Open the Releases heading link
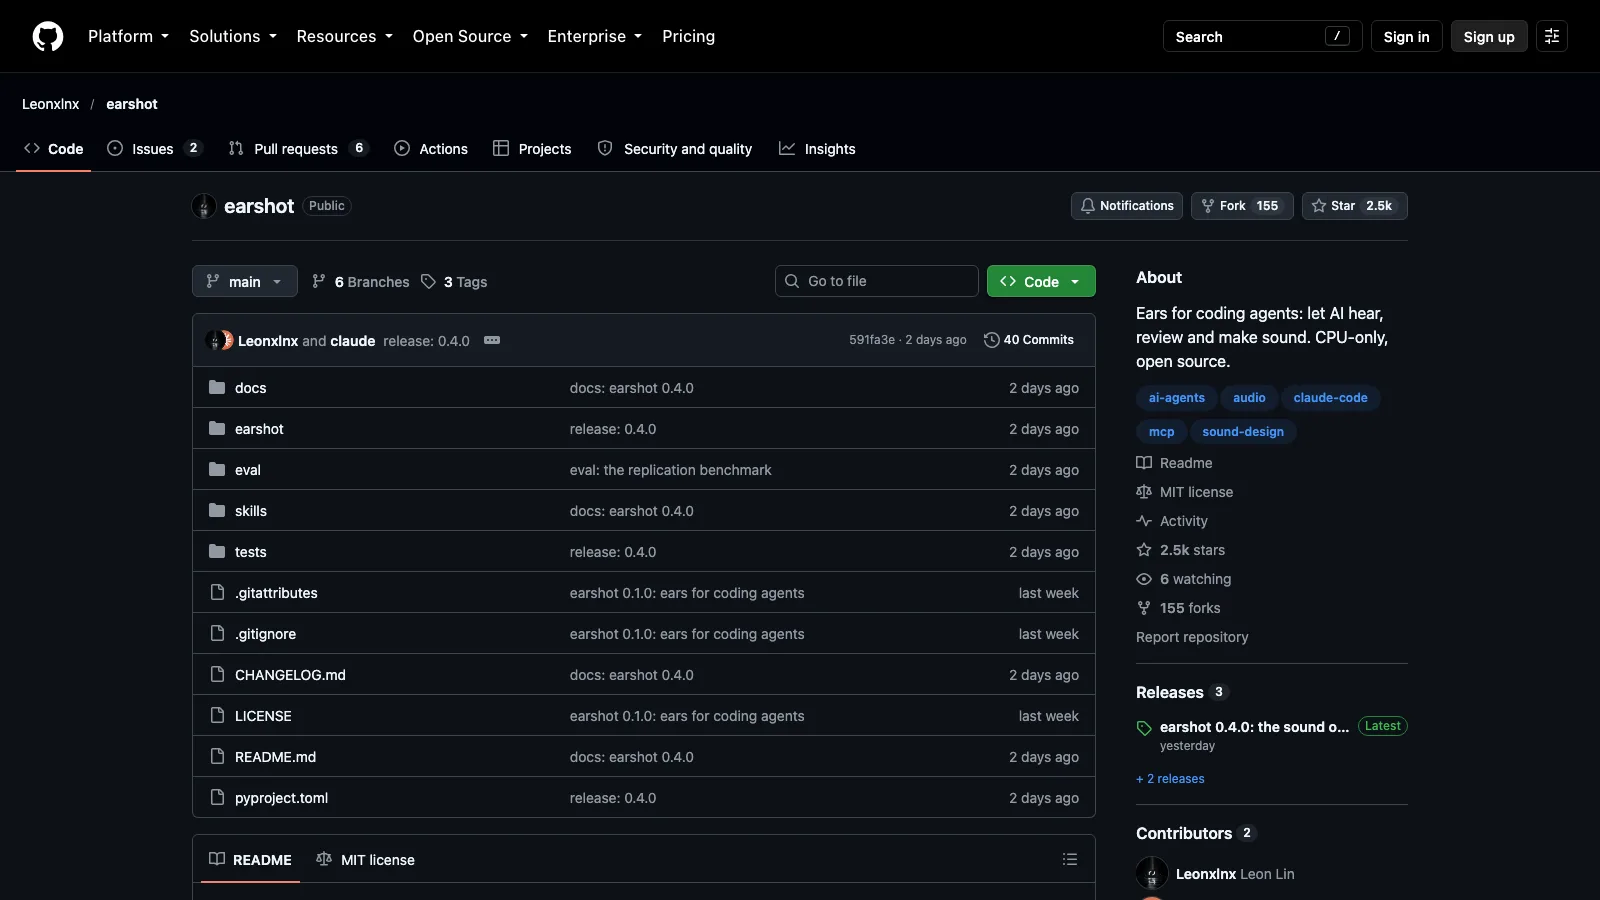Screen dimensions: 1600x900 (x=1181, y=692)
